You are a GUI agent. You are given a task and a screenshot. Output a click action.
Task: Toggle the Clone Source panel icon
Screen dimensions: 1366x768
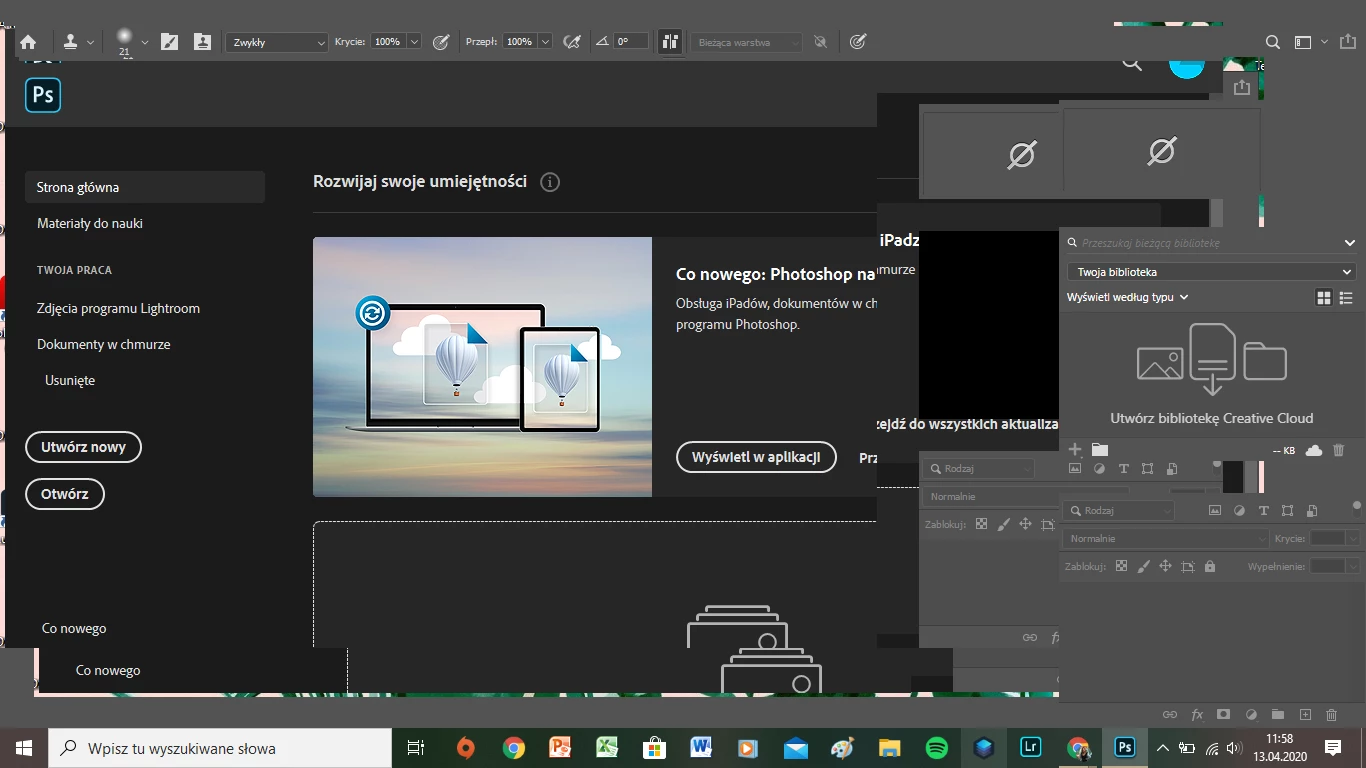tap(203, 42)
